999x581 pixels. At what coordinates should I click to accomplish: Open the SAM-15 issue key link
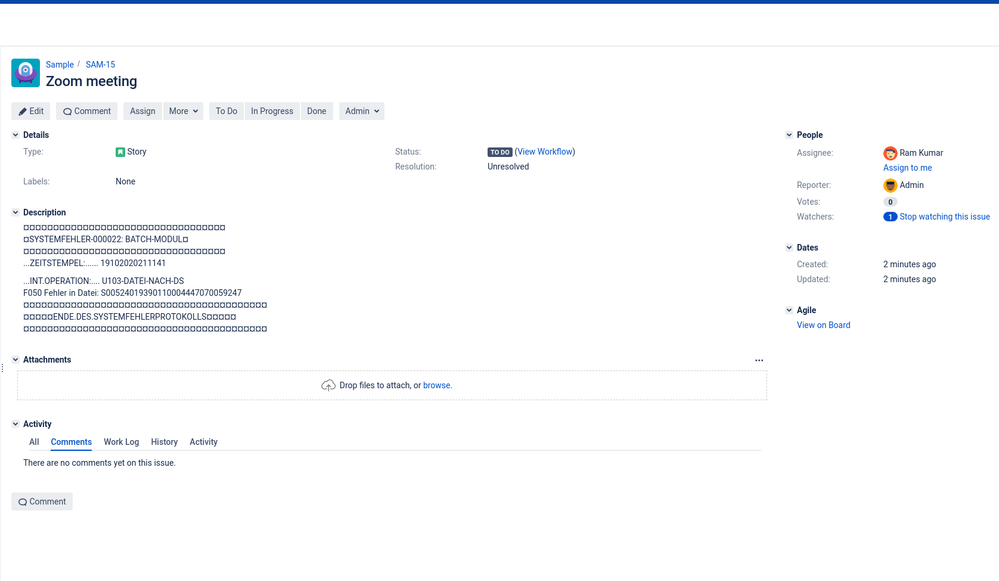[101, 64]
